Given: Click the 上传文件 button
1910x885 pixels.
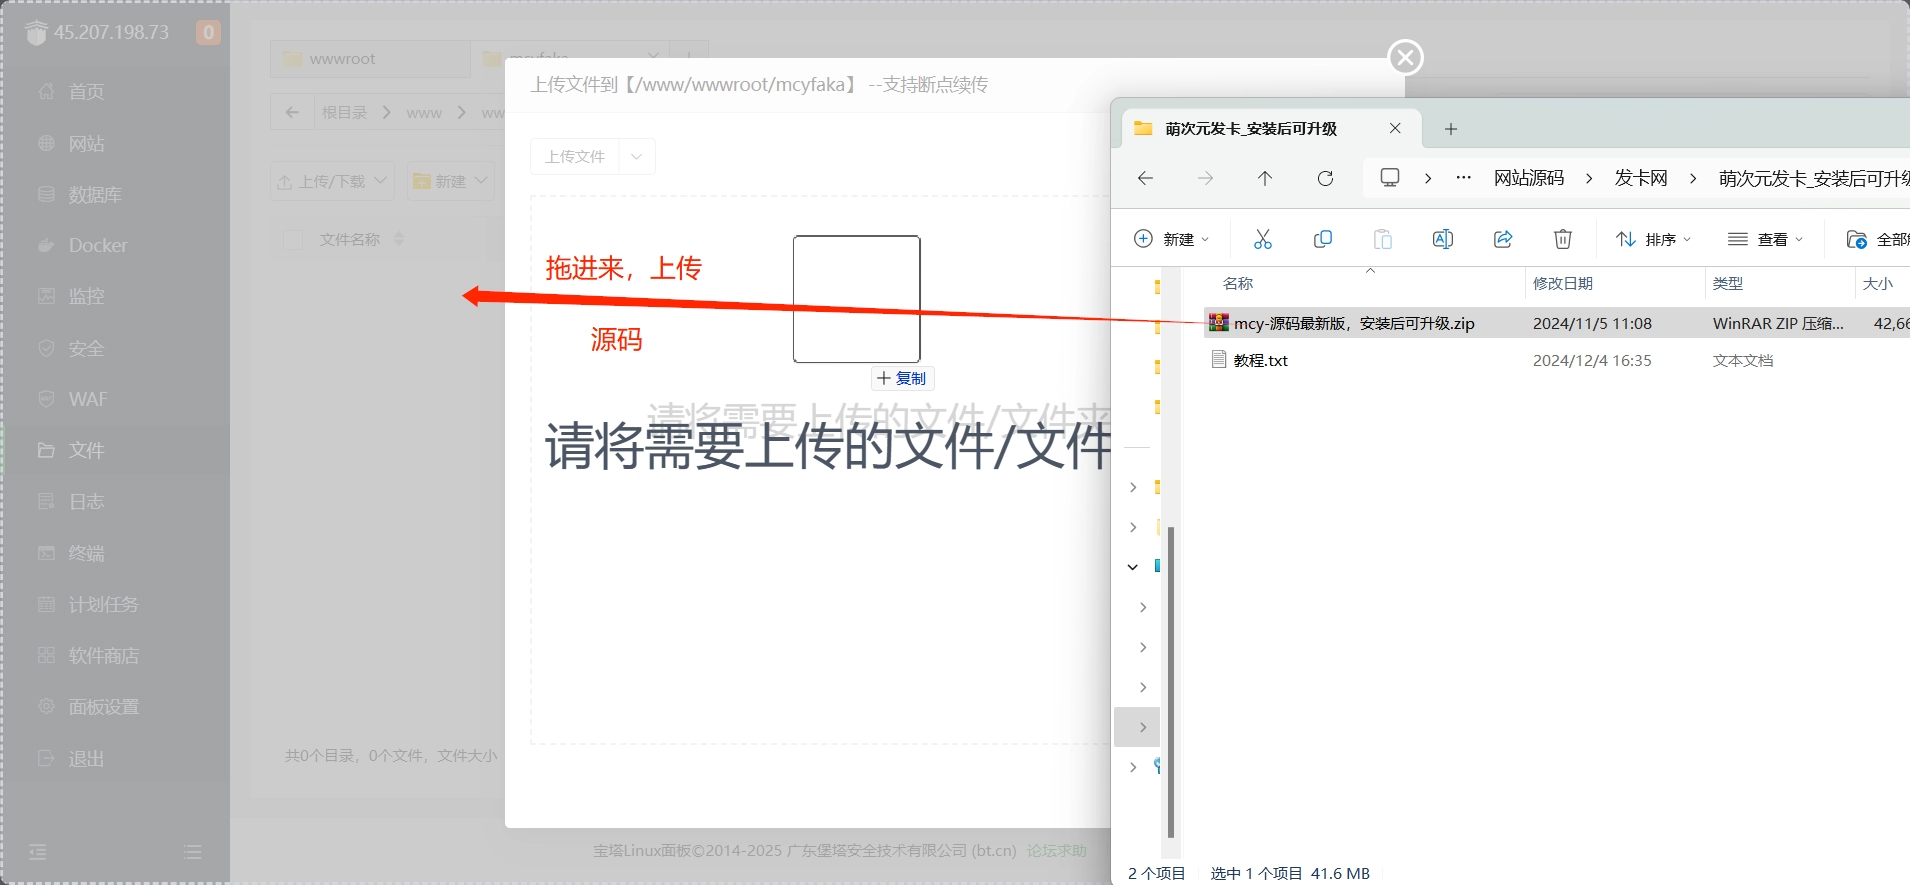Looking at the screenshot, I should pos(575,157).
